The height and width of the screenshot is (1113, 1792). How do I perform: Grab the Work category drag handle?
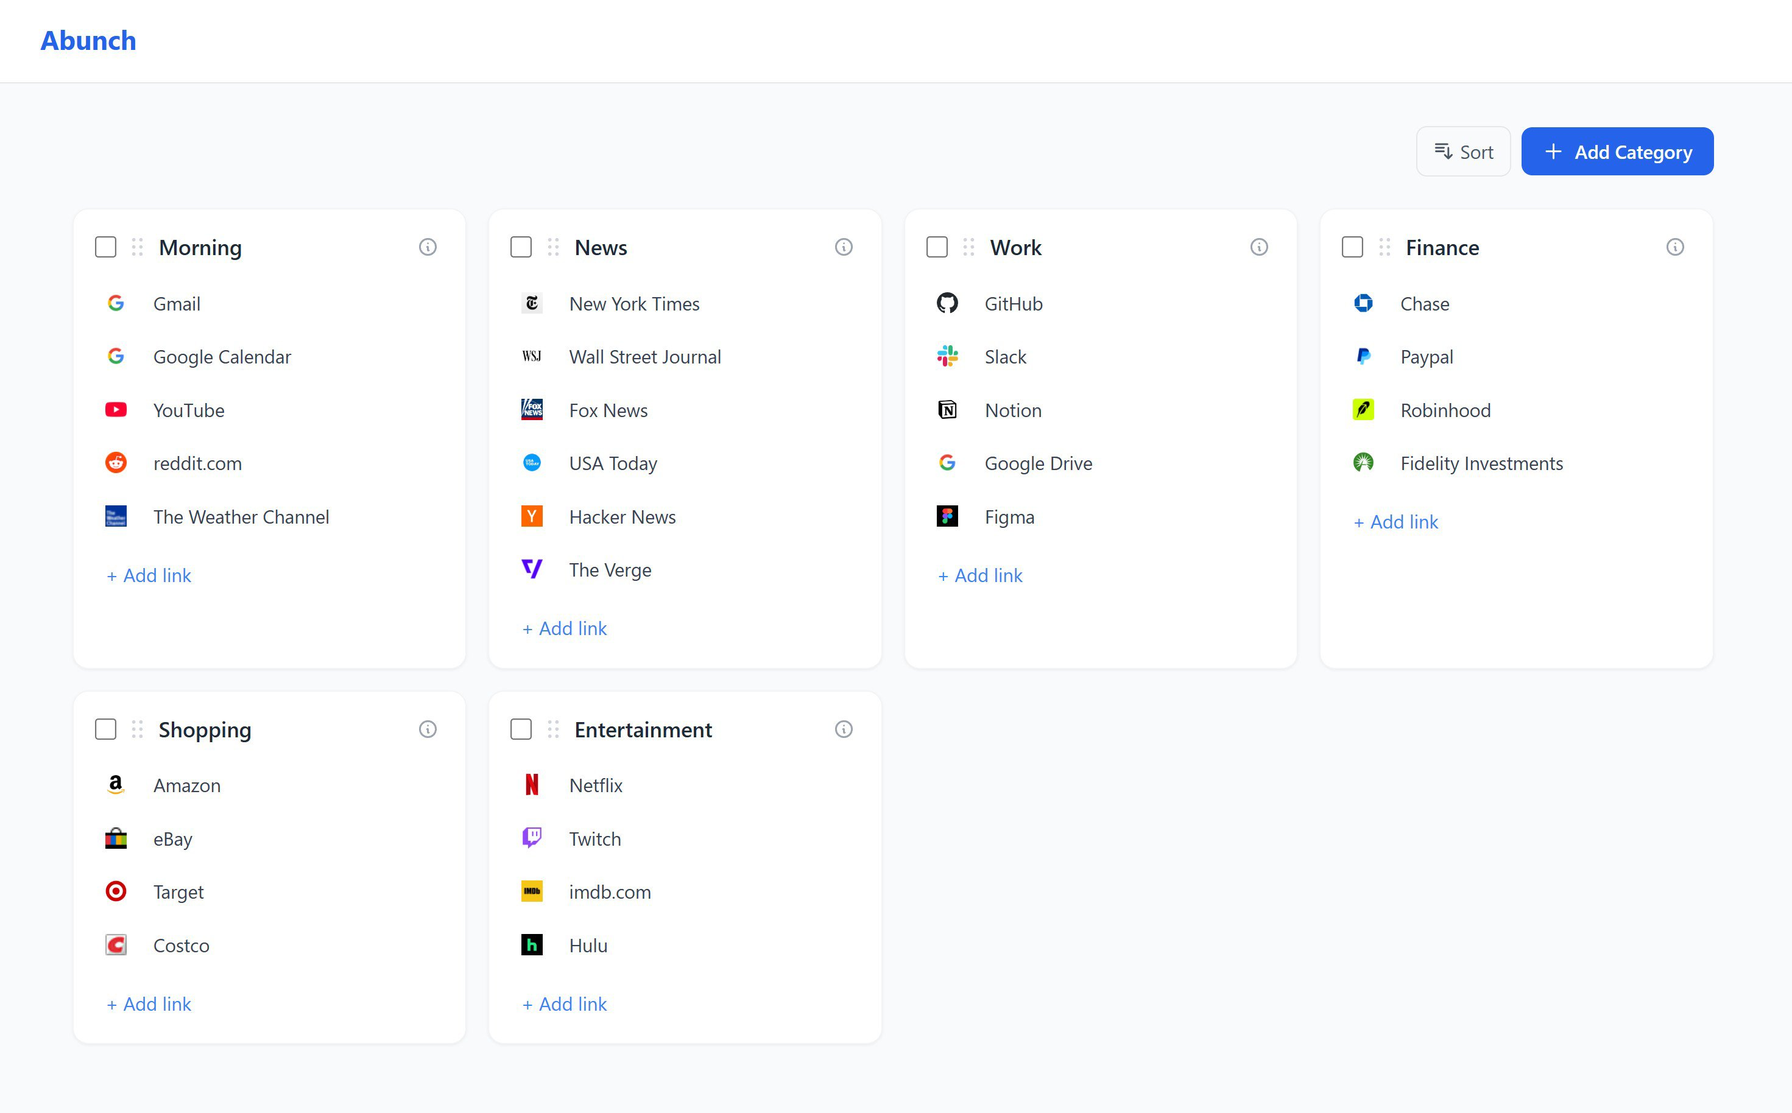click(x=969, y=247)
